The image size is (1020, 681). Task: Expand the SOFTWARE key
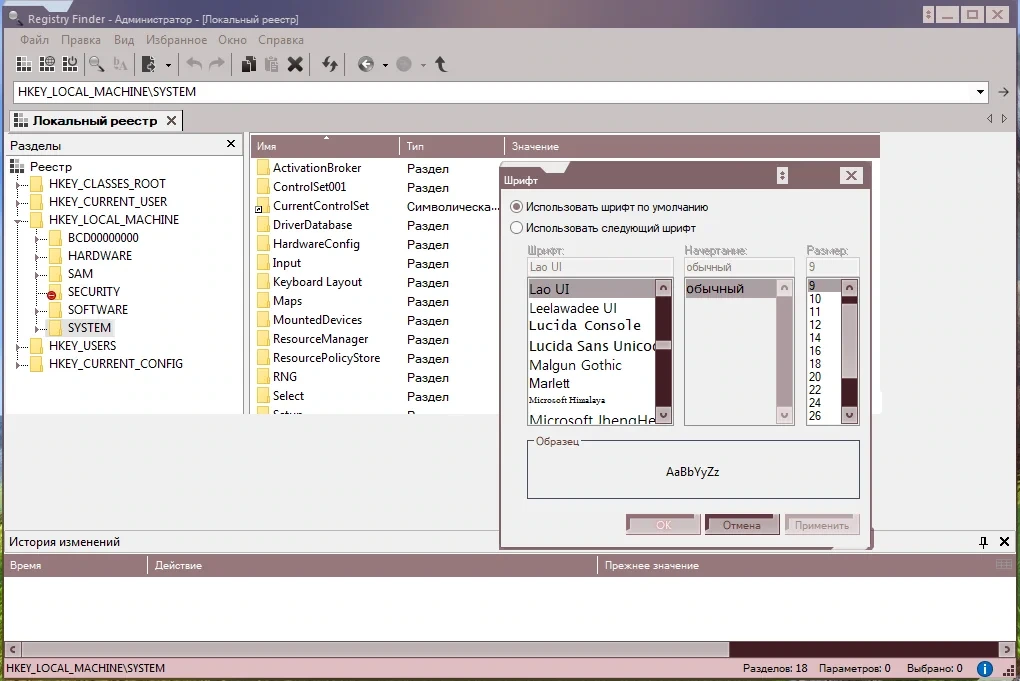[x=37, y=311]
